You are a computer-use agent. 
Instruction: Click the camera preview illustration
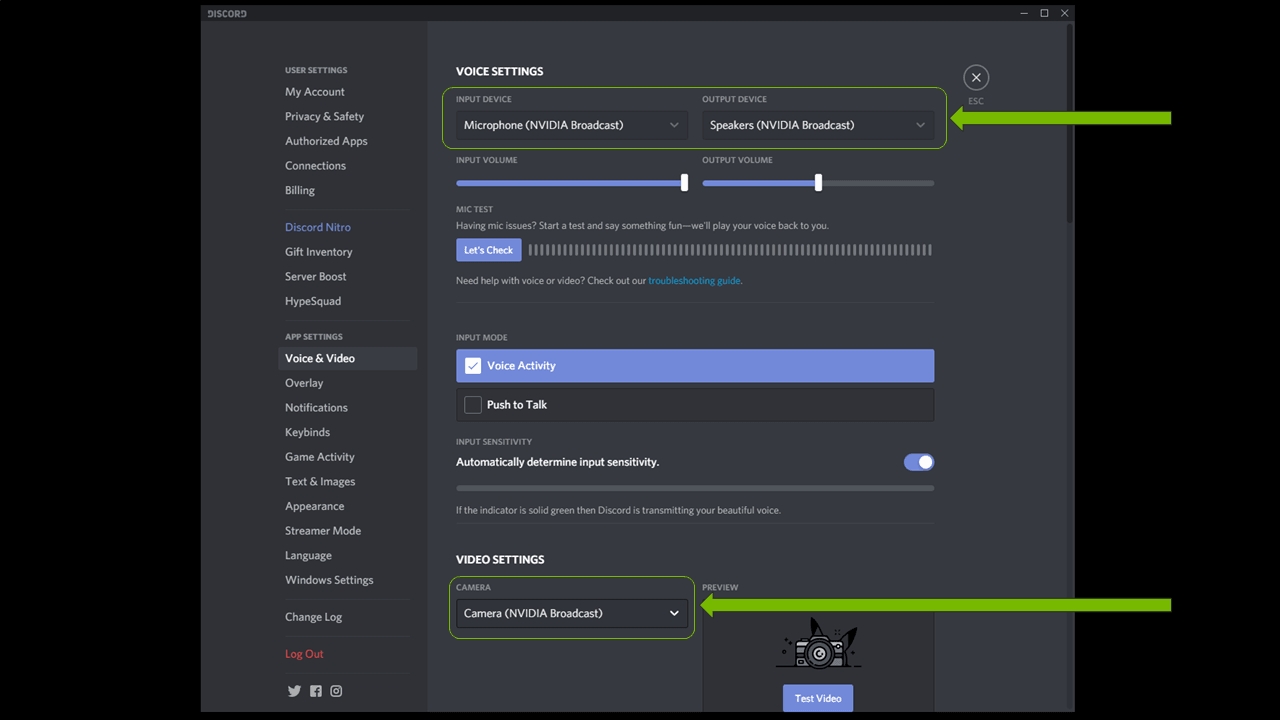818,644
